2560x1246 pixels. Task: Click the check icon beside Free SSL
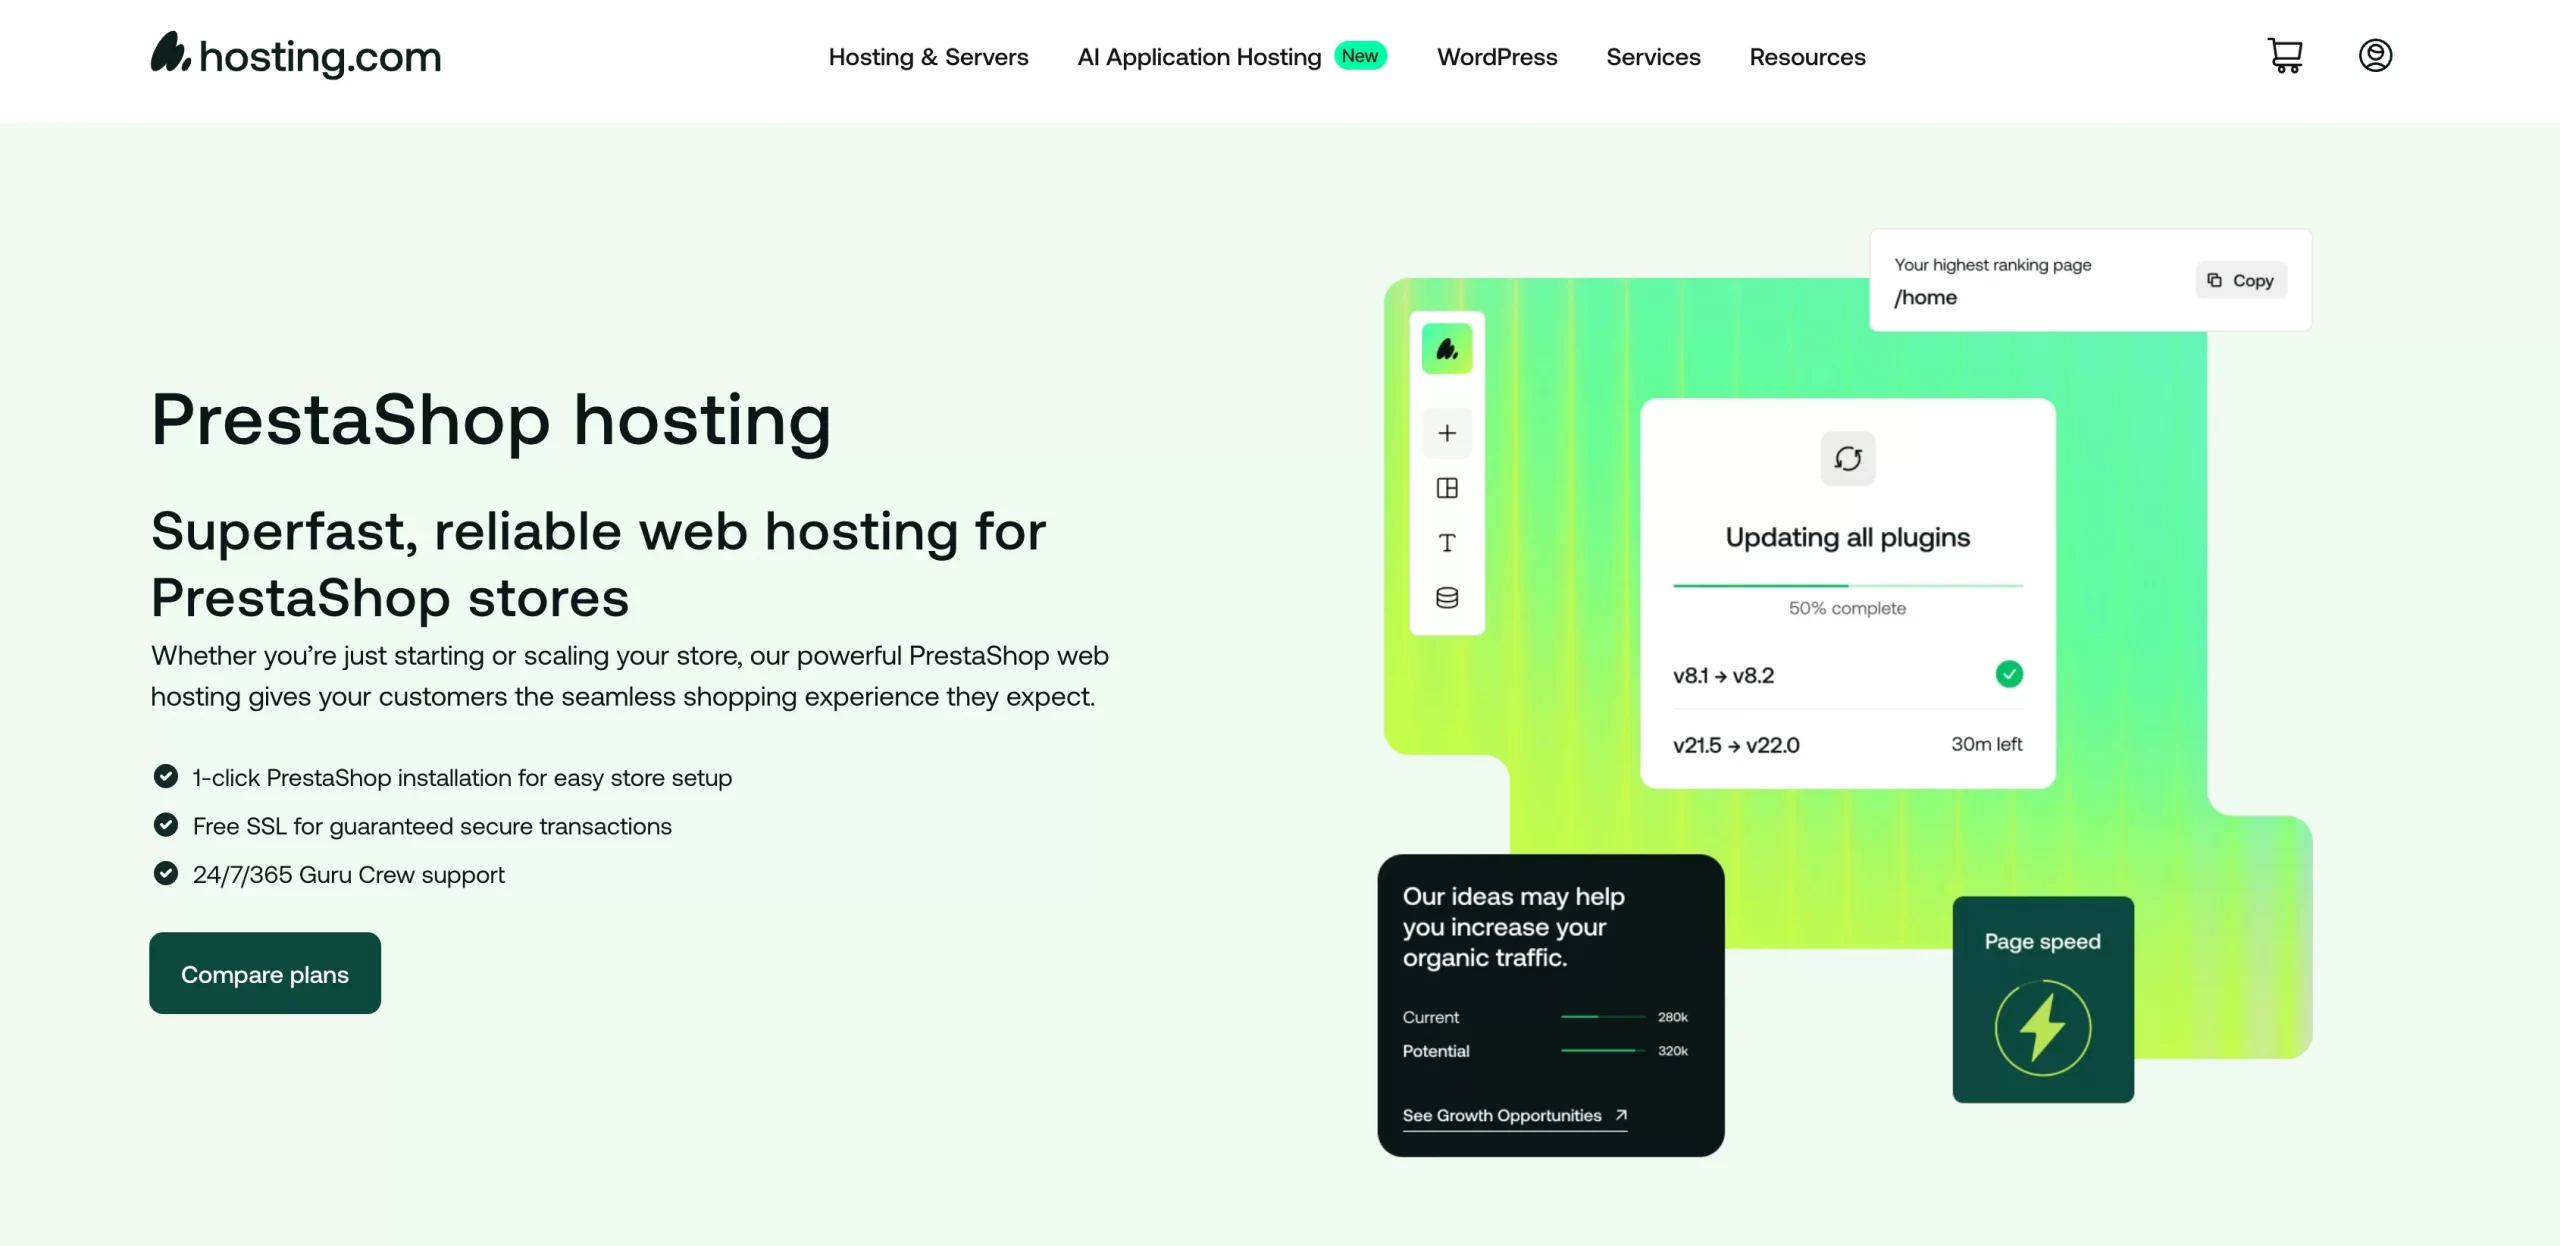(x=166, y=825)
